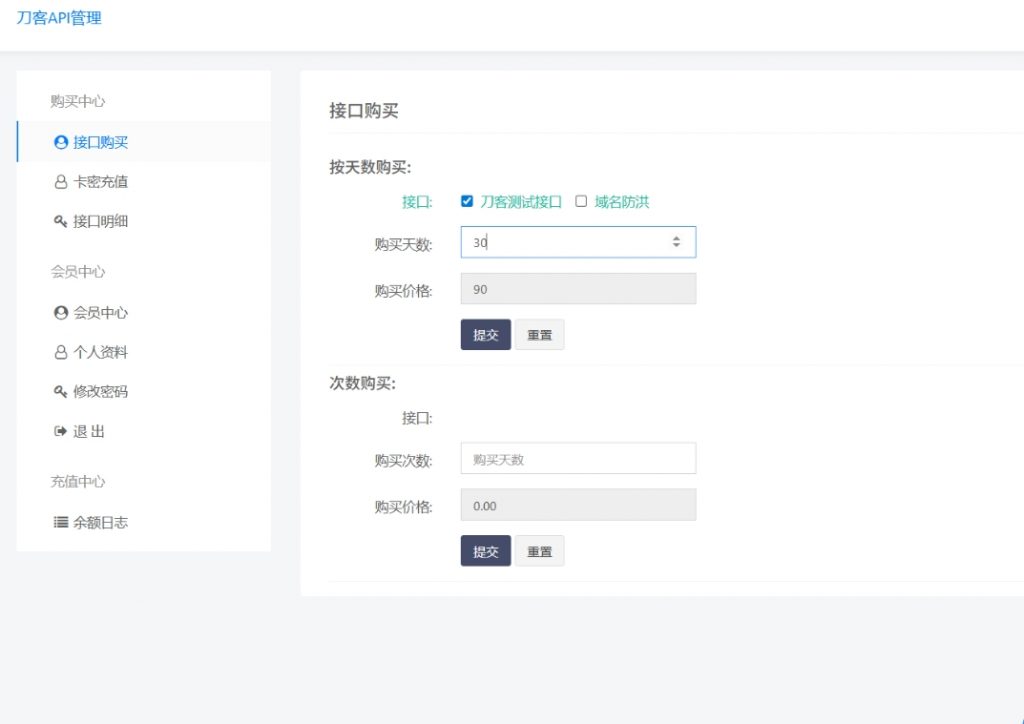
Task: Submit the 次数购买 form
Action: coord(485,551)
